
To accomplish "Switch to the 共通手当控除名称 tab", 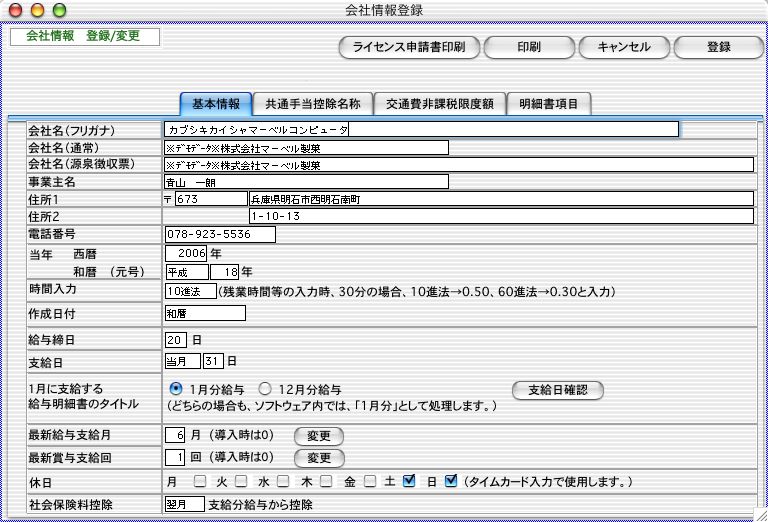I will (311, 103).
